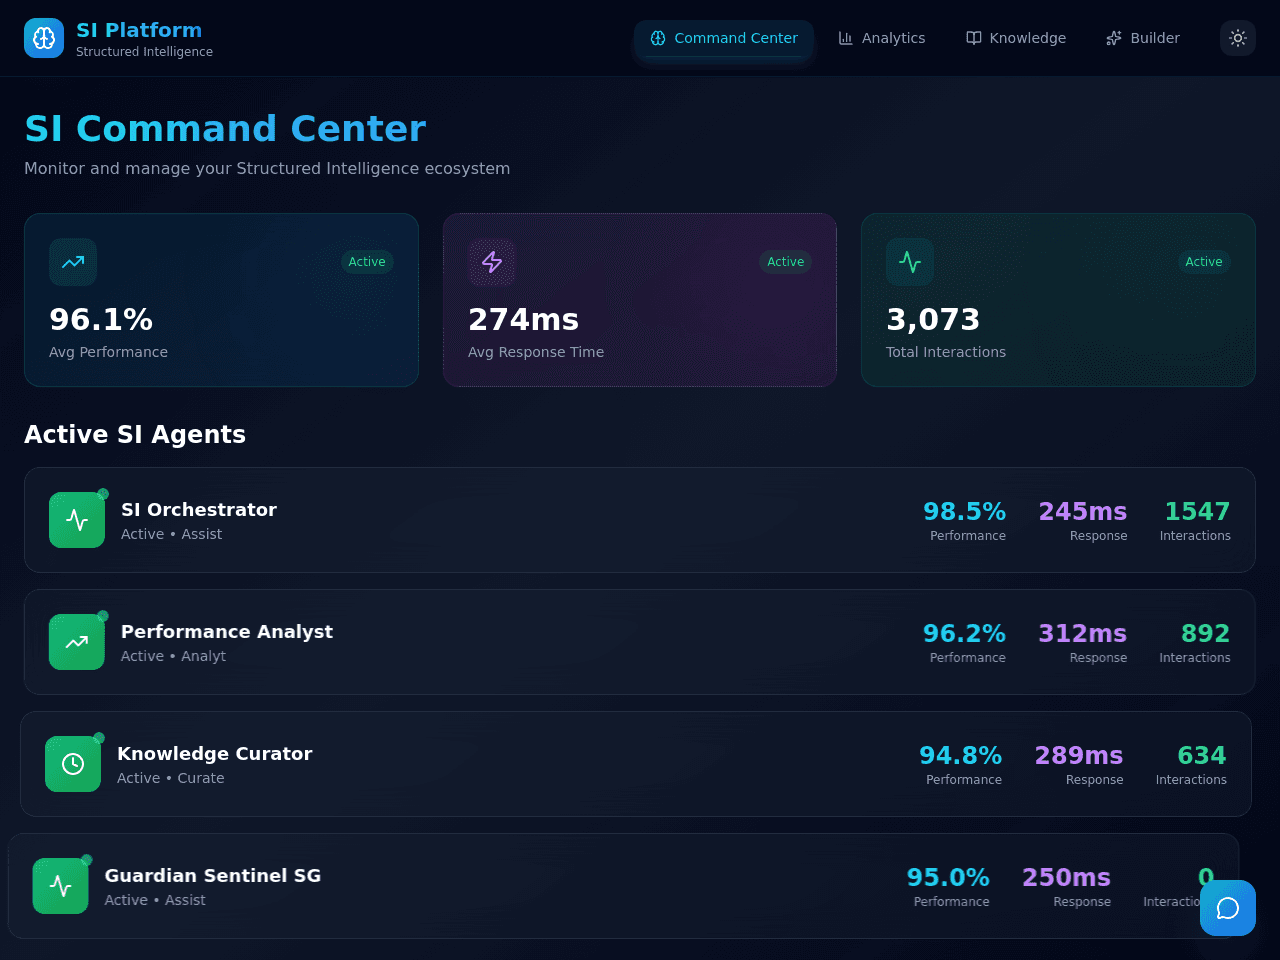This screenshot has width=1280, height=960.
Task: Click the Guardian Sentinel SG pulse icon
Action: pos(61,886)
